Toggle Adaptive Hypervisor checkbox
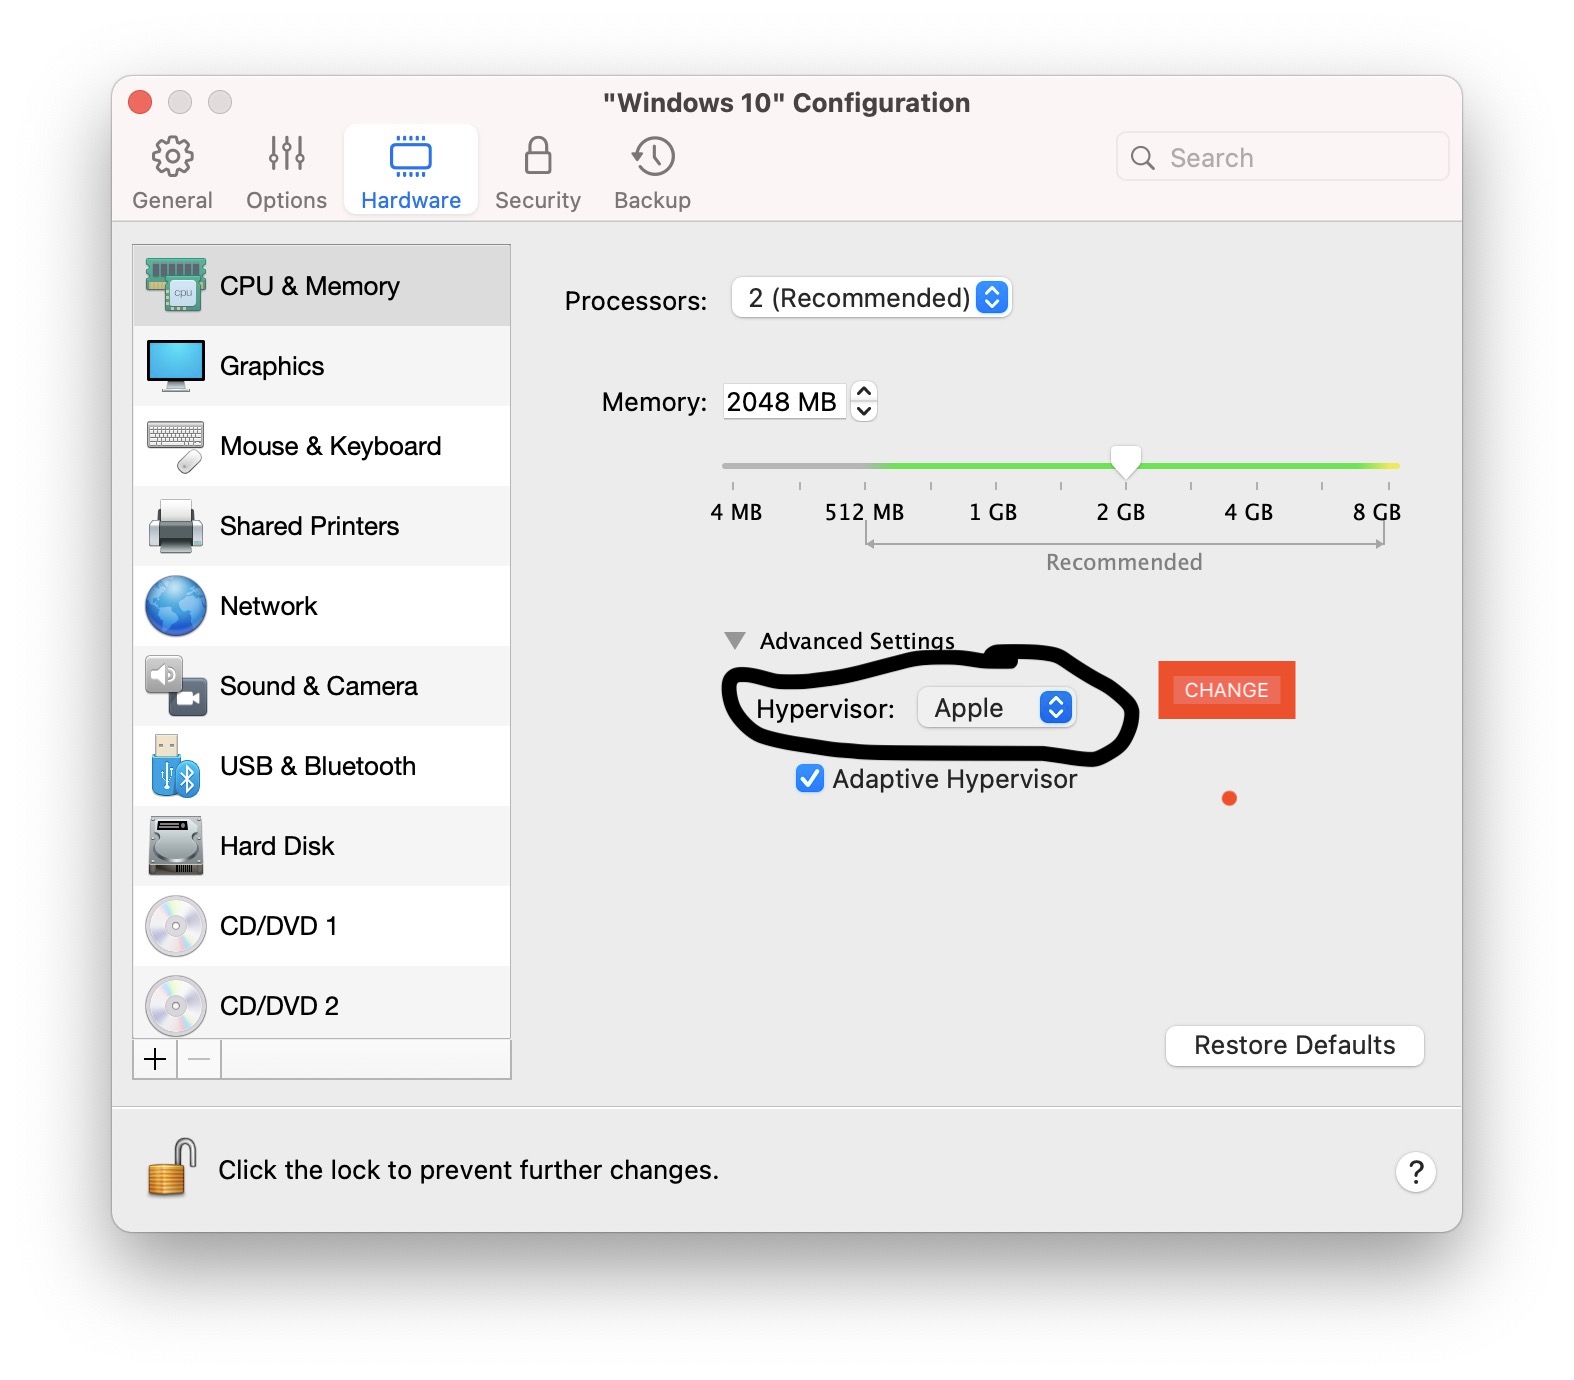 coord(810,778)
